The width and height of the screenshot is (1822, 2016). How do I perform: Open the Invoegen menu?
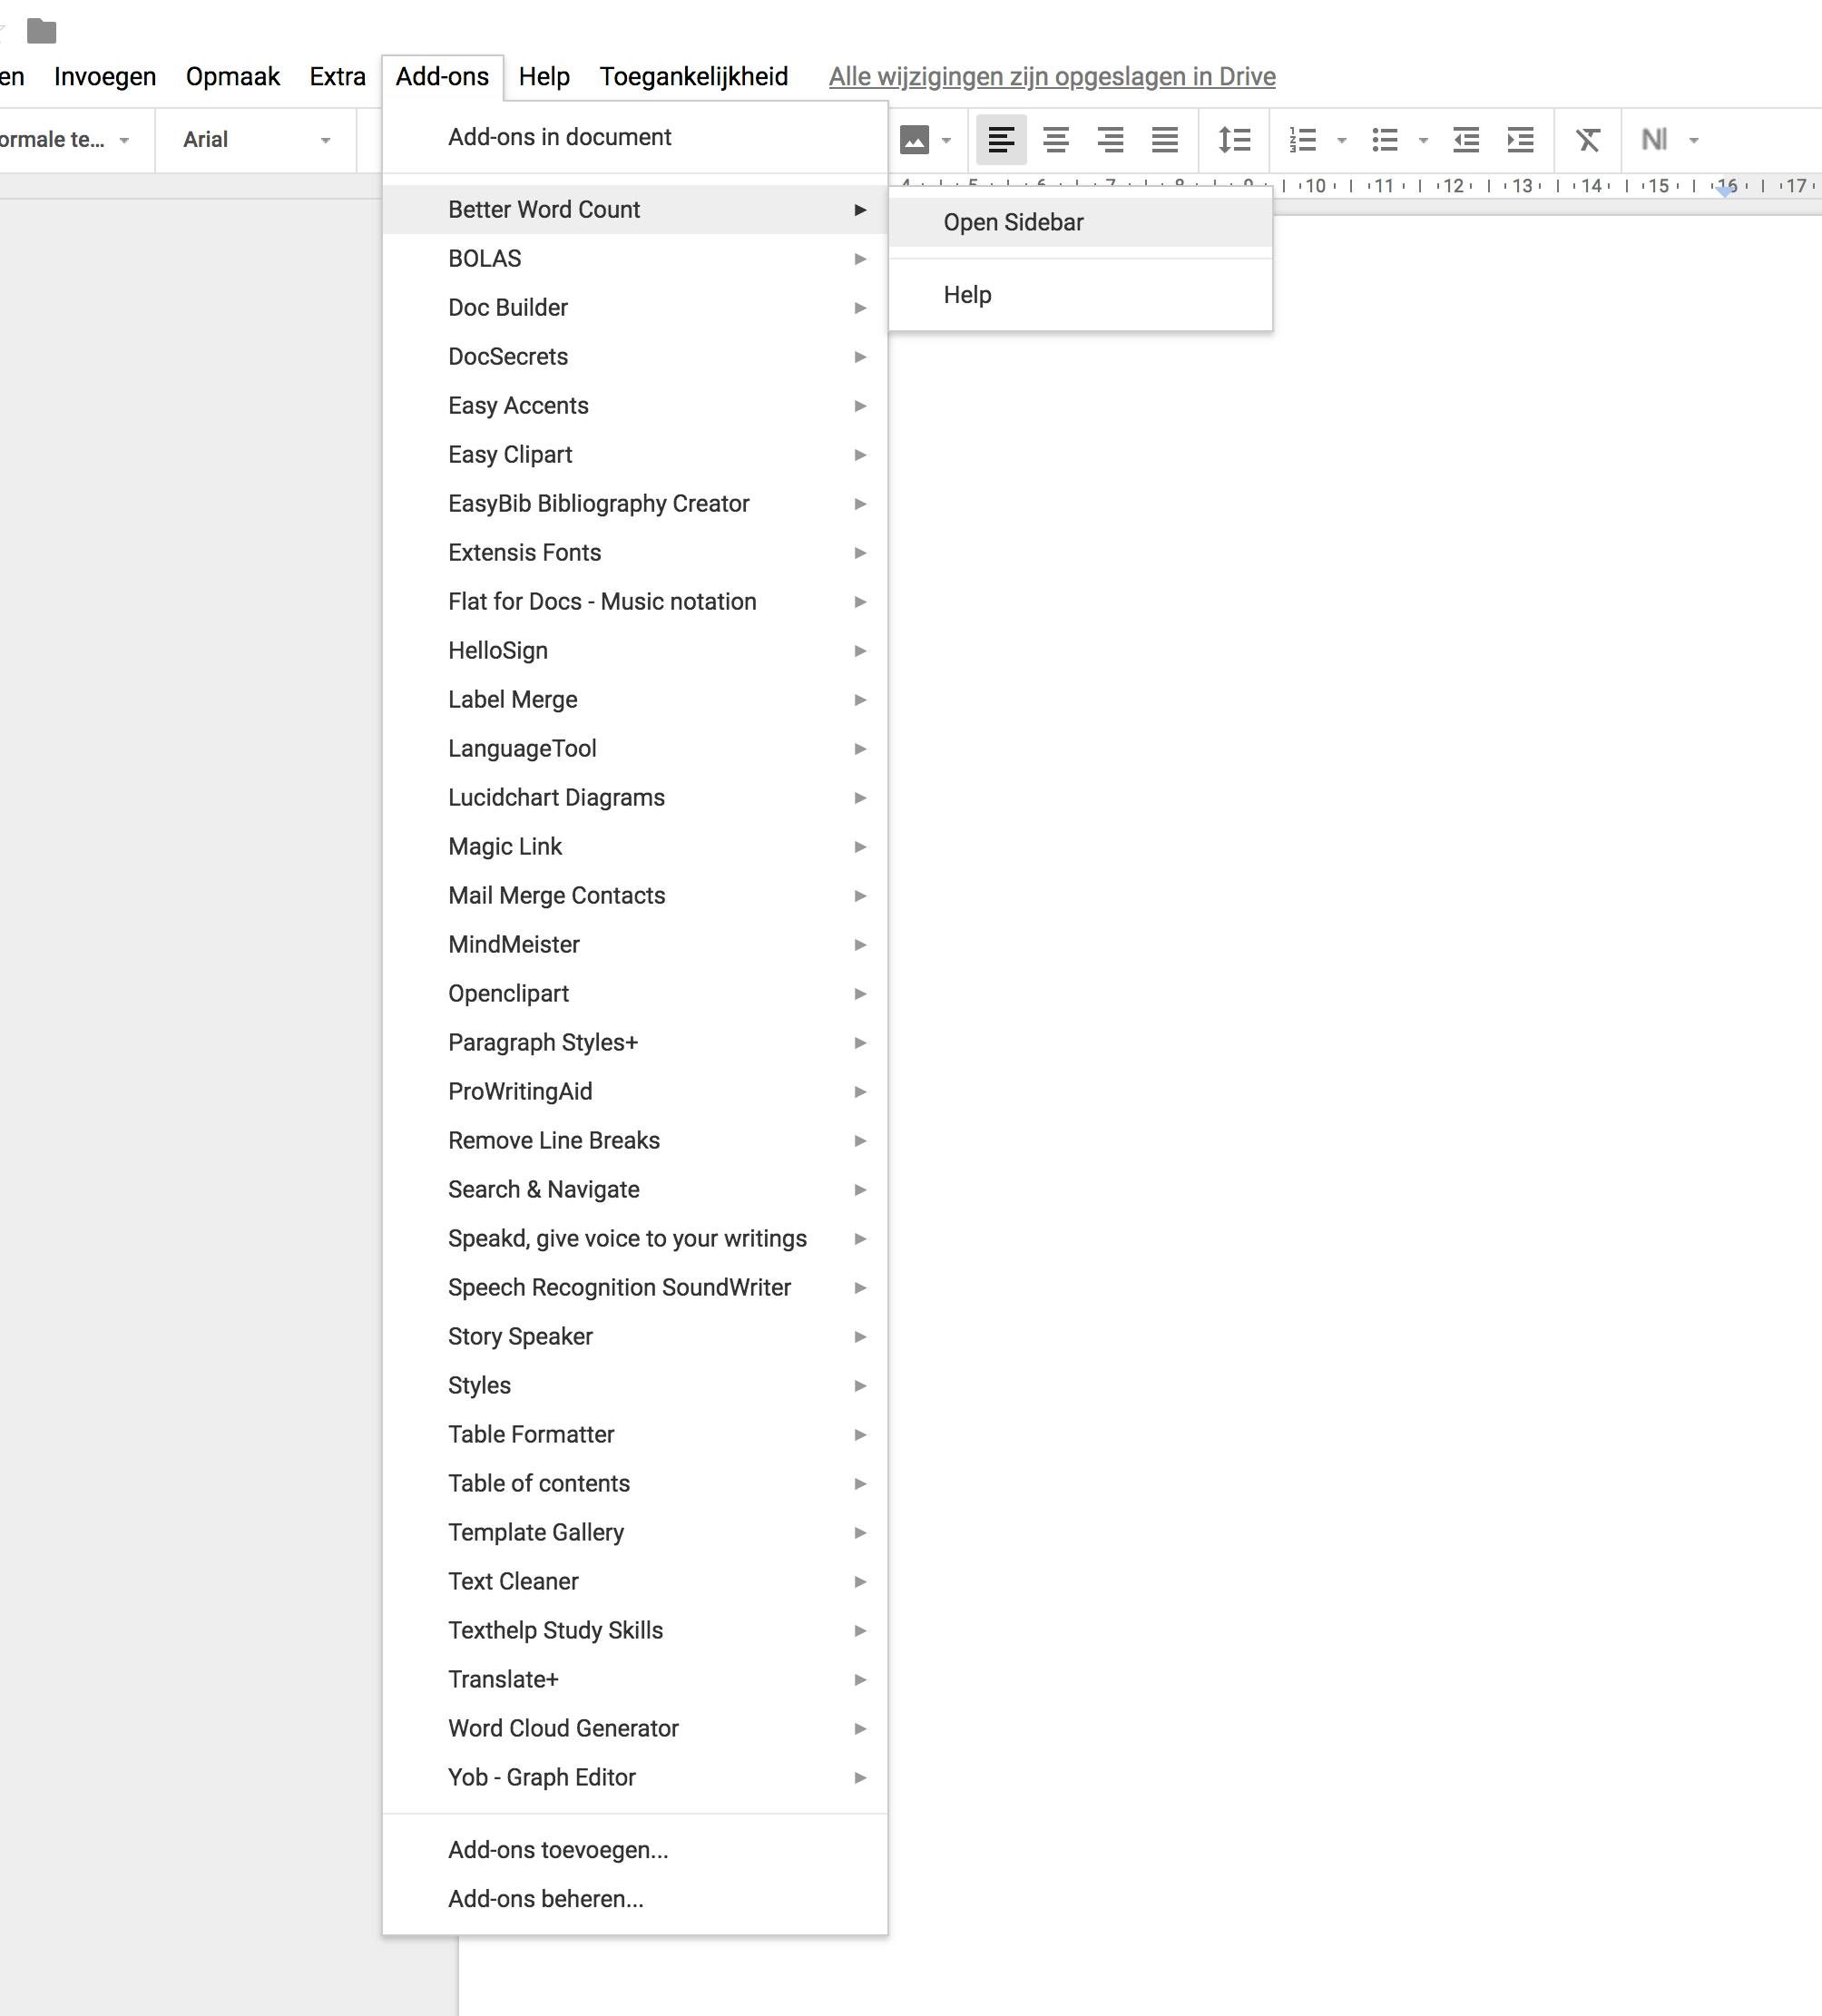pos(105,77)
